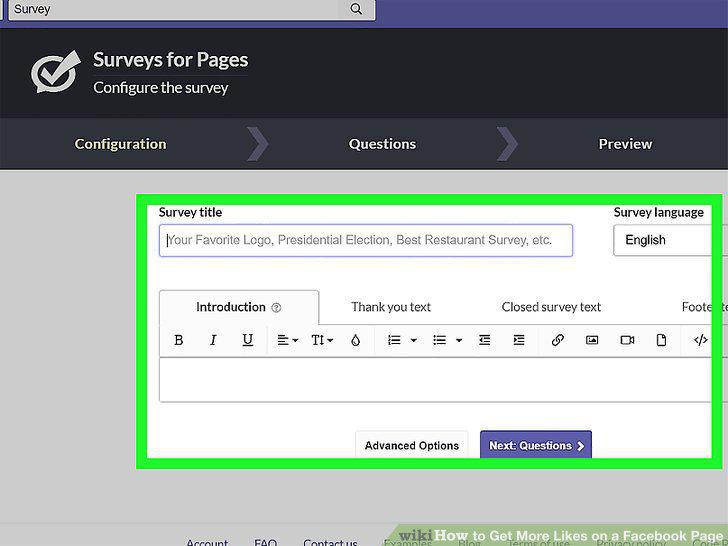The height and width of the screenshot is (546, 728).
Task: Toggle underline formatting in the editor toolbar
Action: point(247,340)
